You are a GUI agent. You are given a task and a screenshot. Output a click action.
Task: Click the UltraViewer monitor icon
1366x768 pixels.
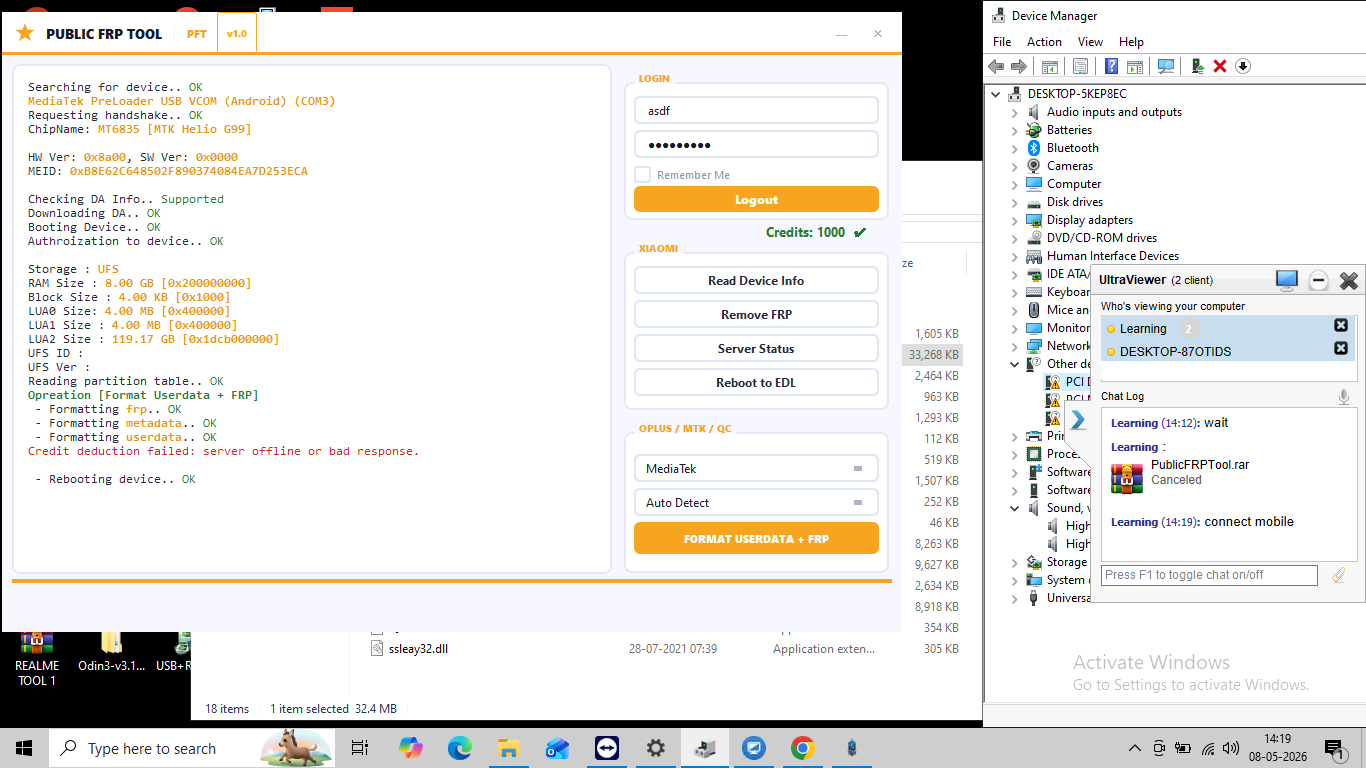1286,281
